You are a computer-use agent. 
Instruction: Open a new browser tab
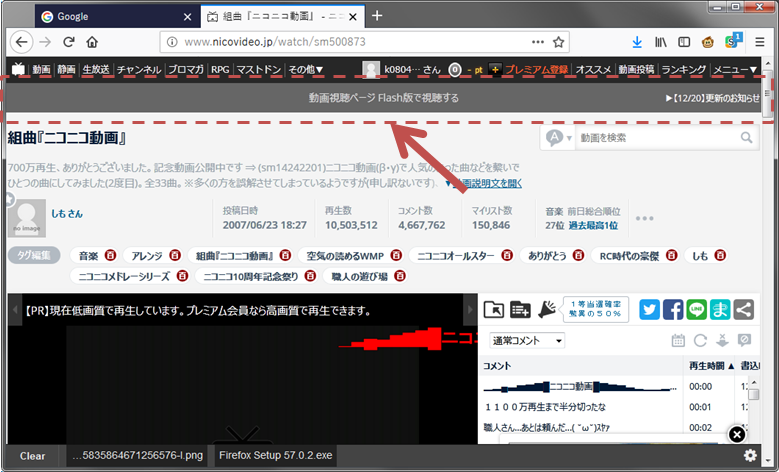pos(377,16)
